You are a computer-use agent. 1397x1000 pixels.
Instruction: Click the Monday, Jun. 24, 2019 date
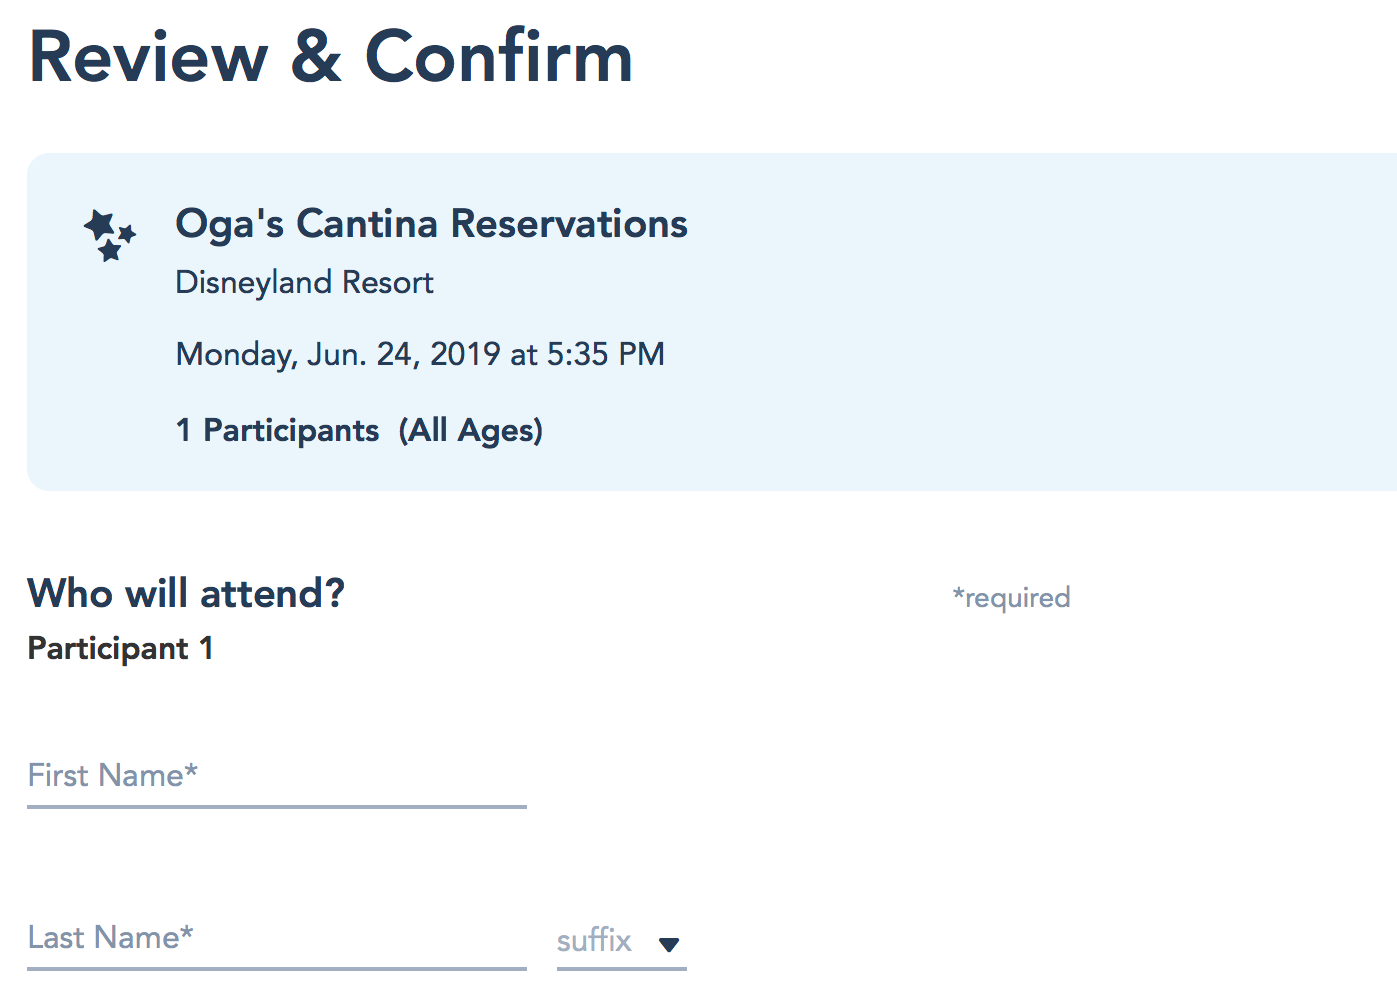(x=338, y=354)
